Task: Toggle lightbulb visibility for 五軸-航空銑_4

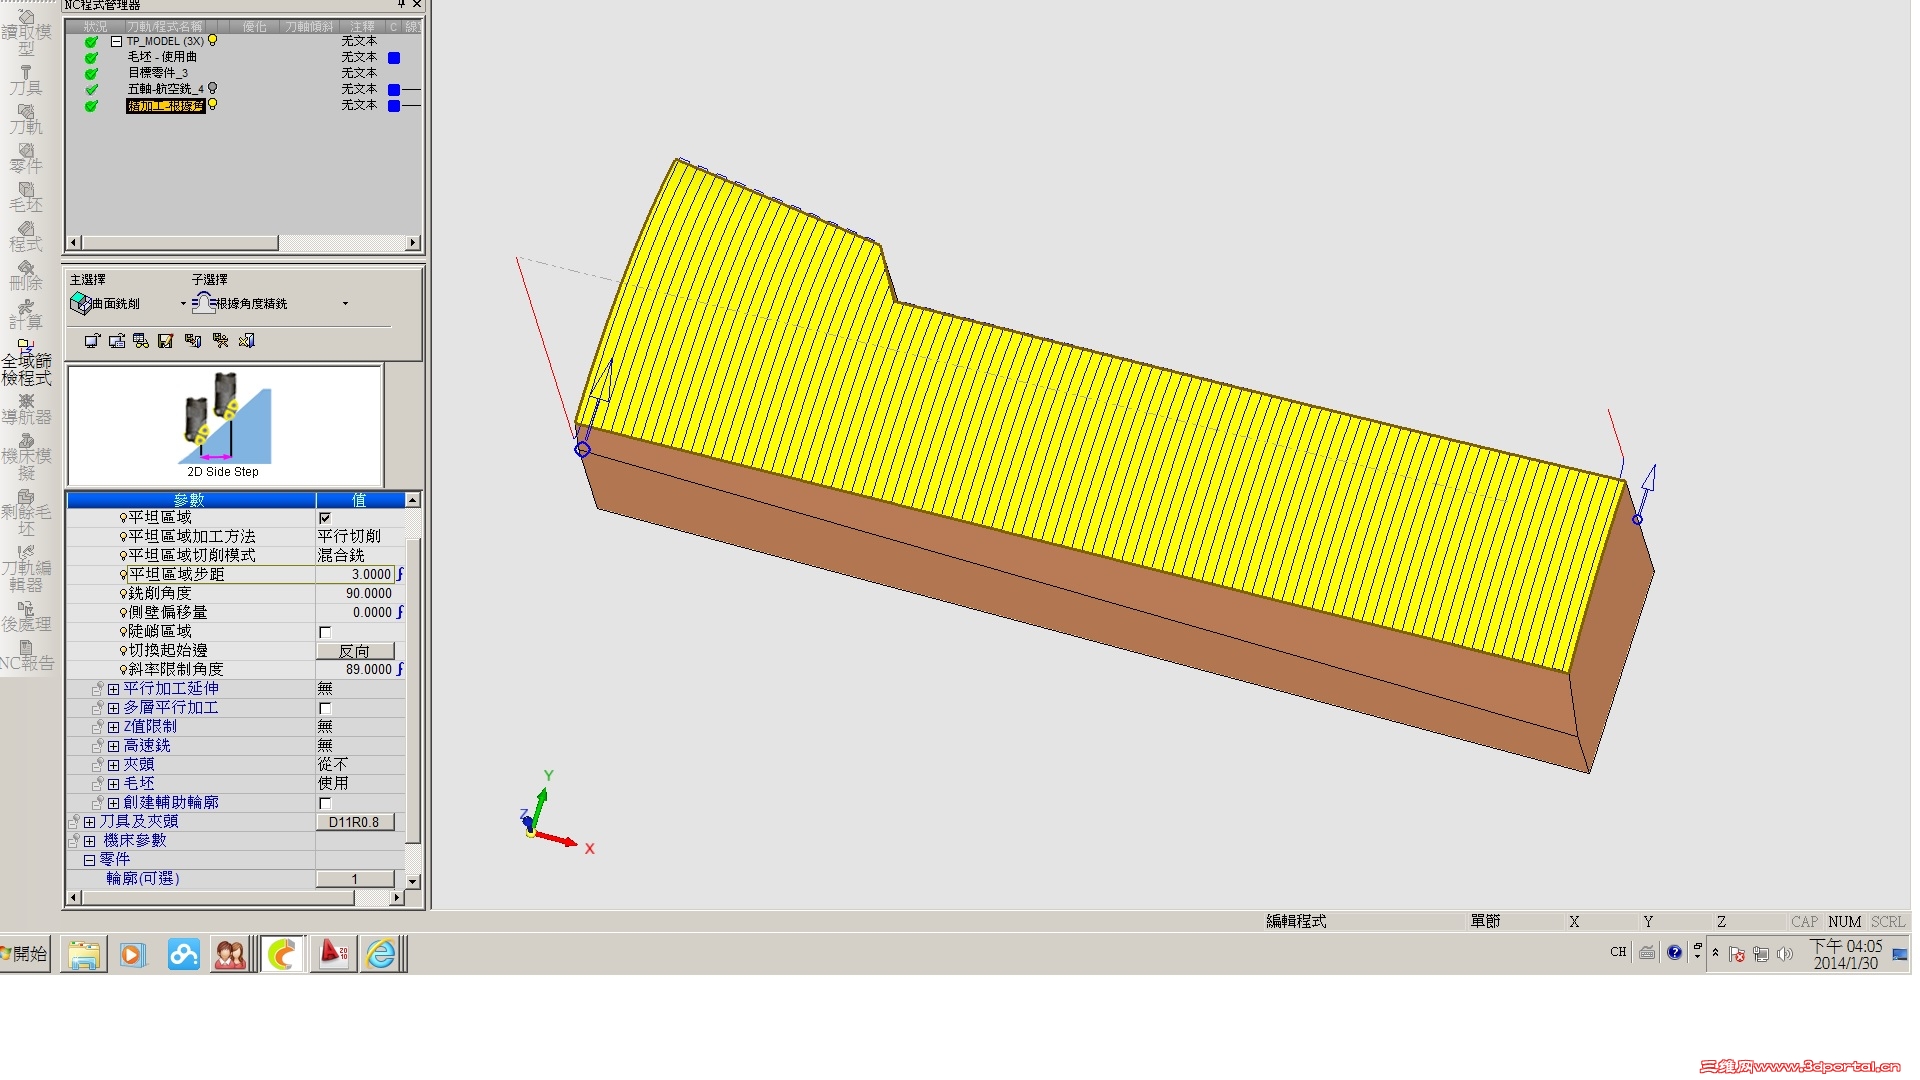Action: click(x=212, y=88)
